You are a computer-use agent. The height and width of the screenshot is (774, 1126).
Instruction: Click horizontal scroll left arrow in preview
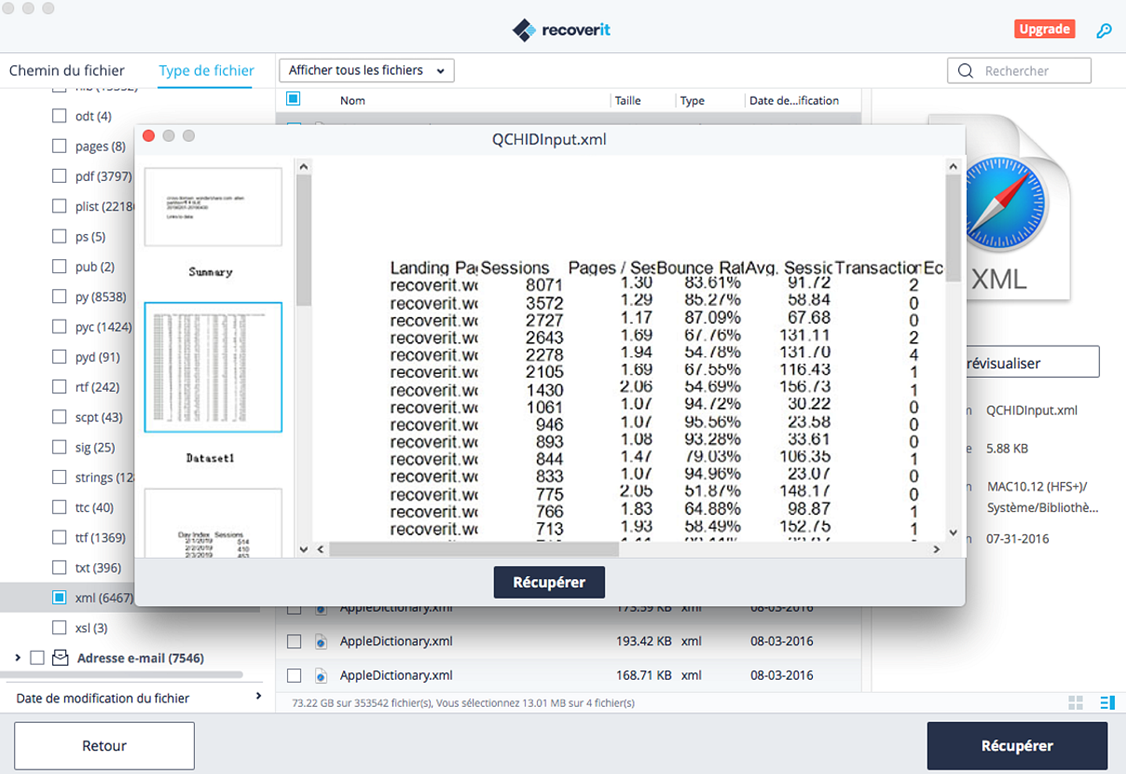[x=320, y=549]
